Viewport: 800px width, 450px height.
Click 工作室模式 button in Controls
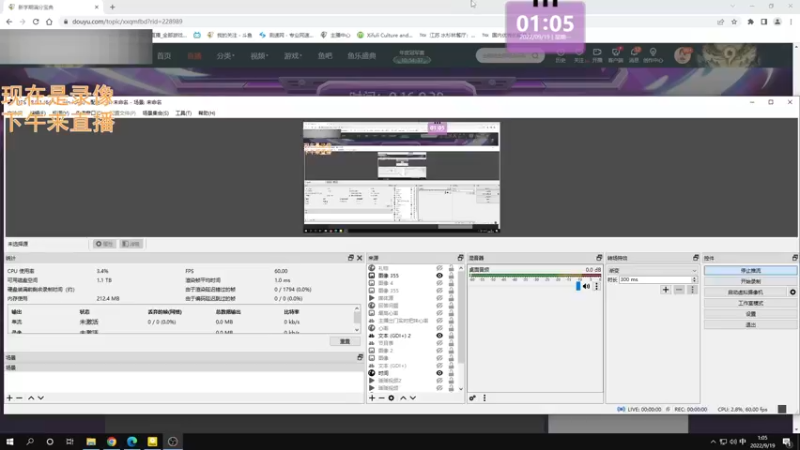(750, 303)
